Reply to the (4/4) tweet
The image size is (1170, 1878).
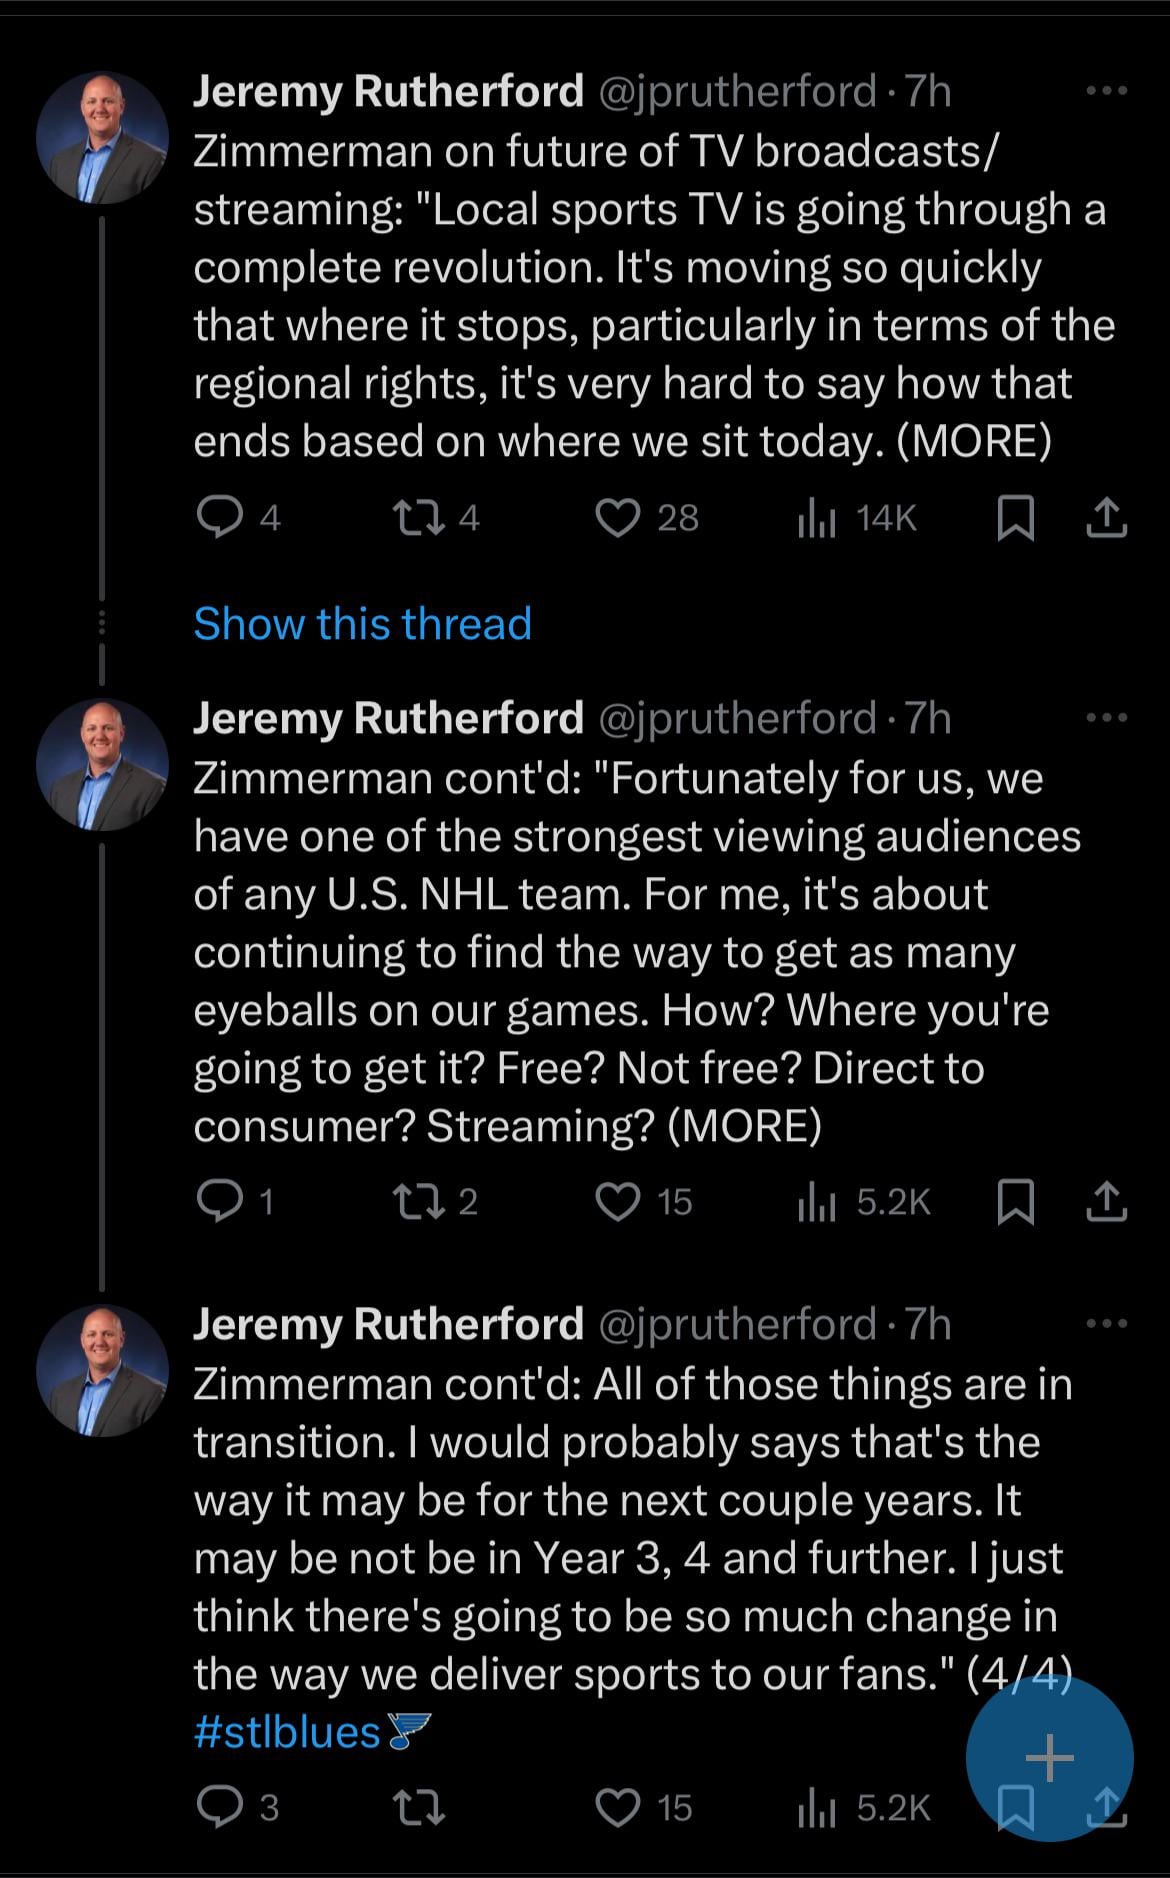pyautogui.click(x=214, y=1807)
